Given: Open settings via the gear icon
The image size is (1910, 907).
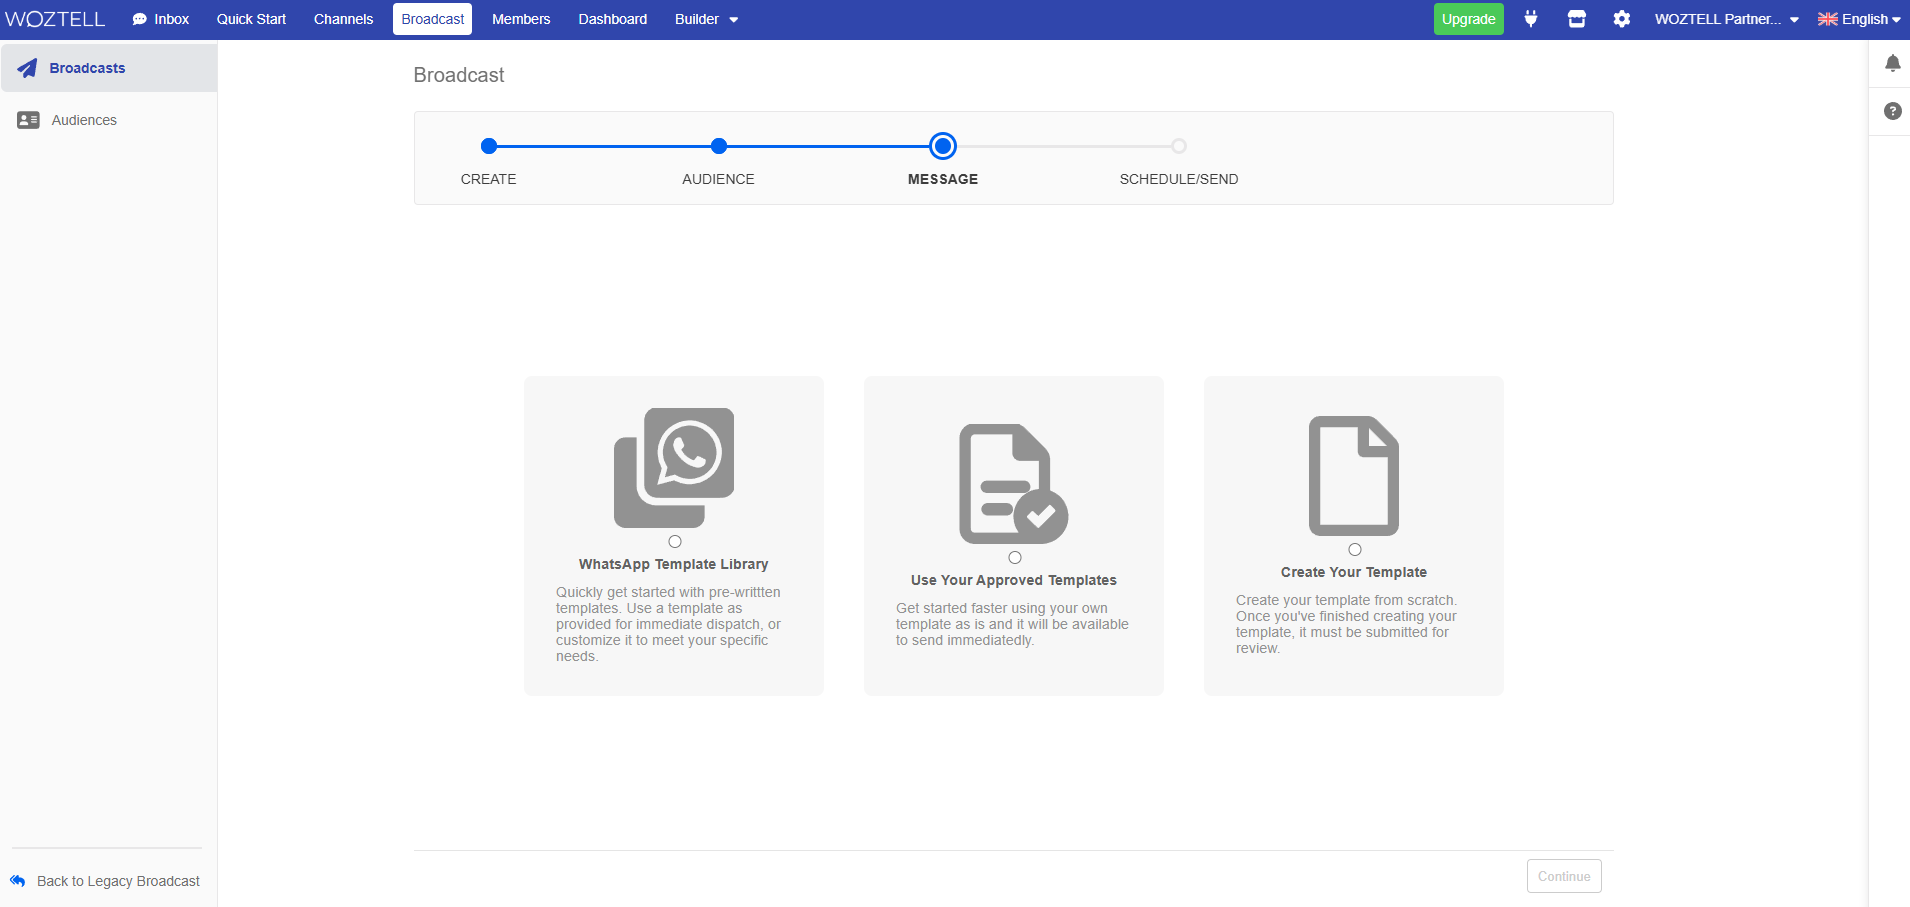Looking at the screenshot, I should pyautogui.click(x=1621, y=19).
